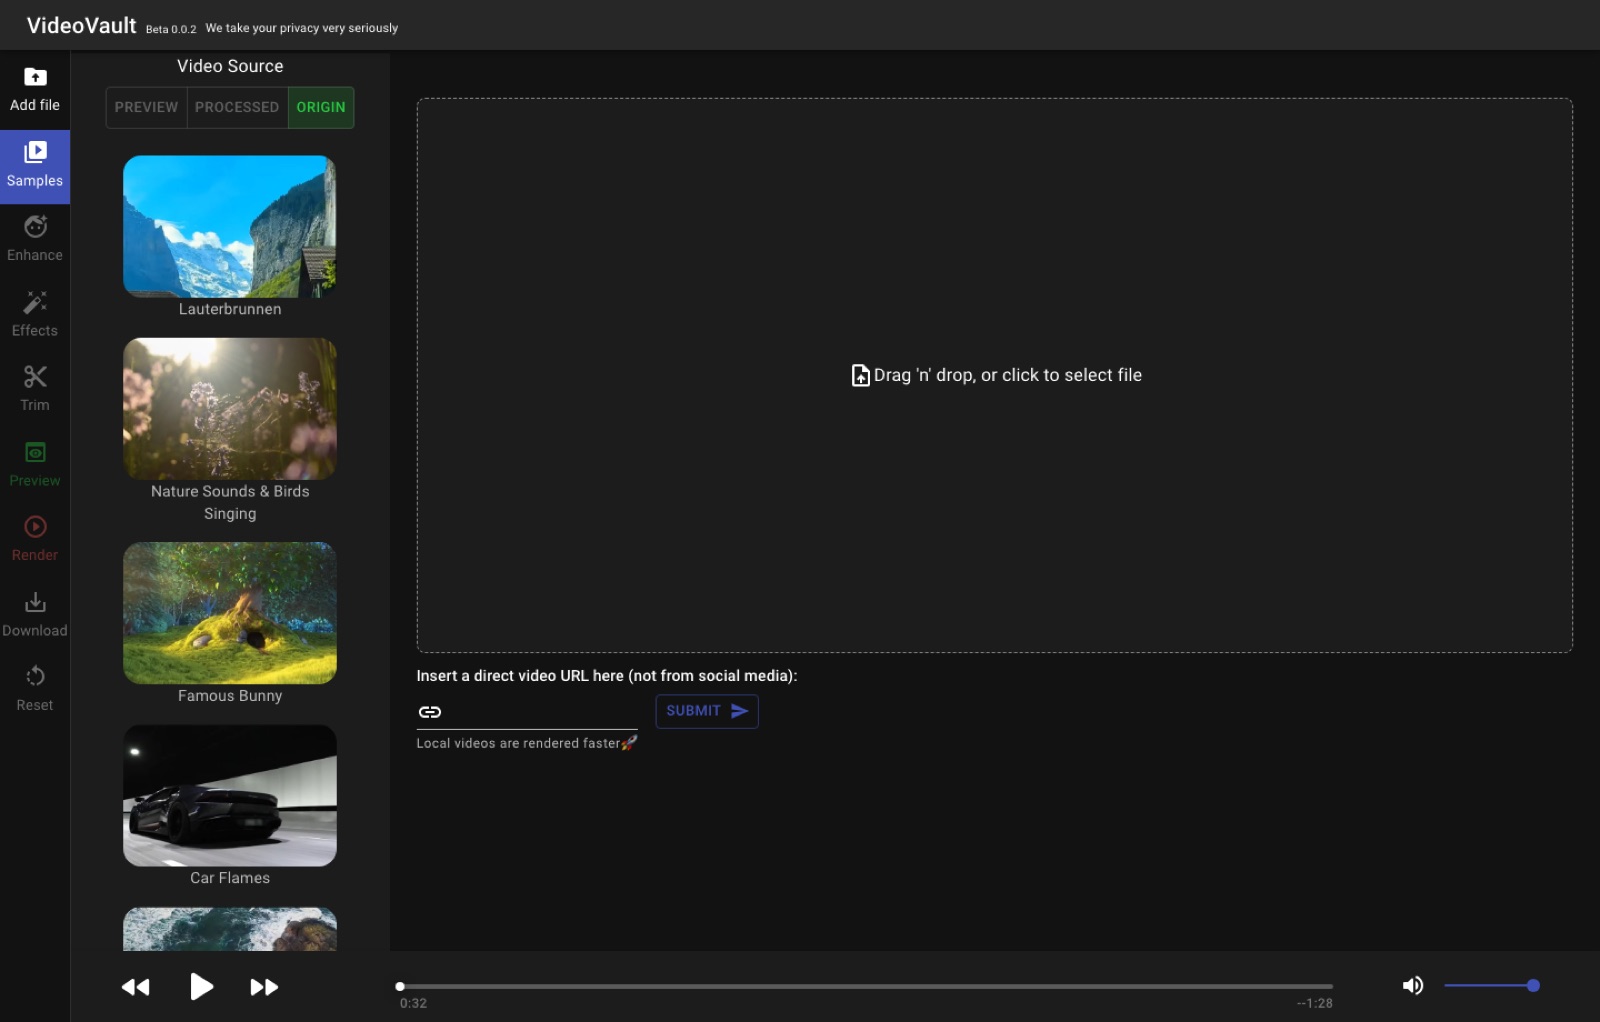Switch video source to PREVIEW
This screenshot has width=1600, height=1022.
[146, 107]
